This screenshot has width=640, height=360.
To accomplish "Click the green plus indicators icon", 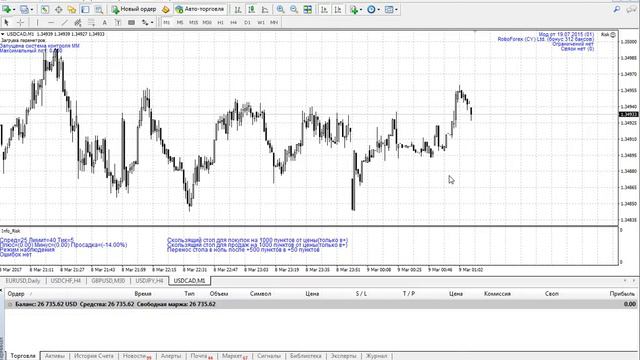I will click(x=354, y=9).
